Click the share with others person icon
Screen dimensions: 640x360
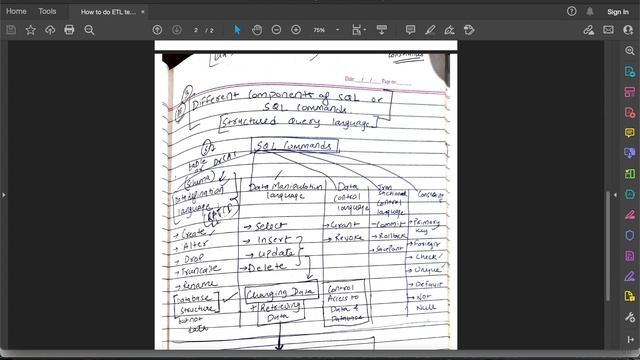coord(628,30)
